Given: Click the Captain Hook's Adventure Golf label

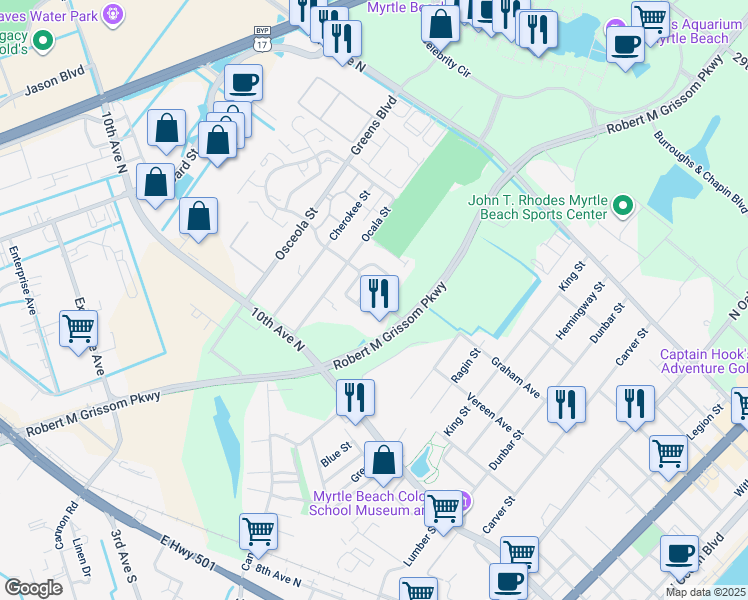Looking at the screenshot, I should point(704,361).
